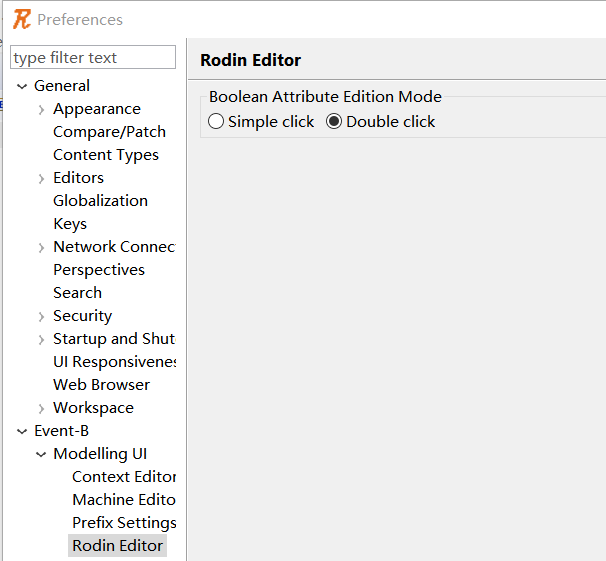Select the Rodin Editor tree item

(x=117, y=546)
